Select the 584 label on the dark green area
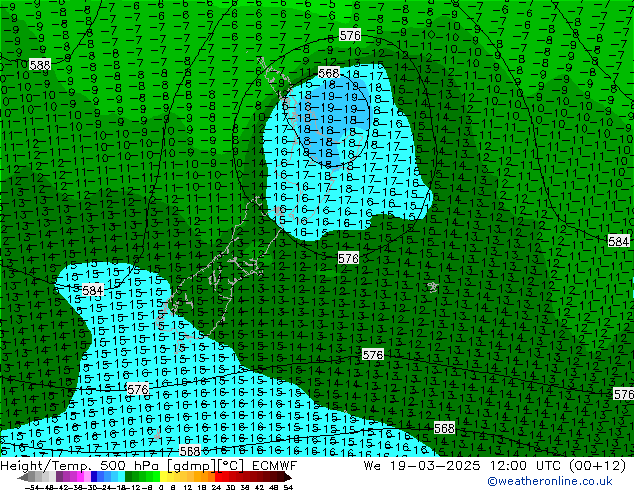This screenshot has width=634, height=490. click(619, 241)
